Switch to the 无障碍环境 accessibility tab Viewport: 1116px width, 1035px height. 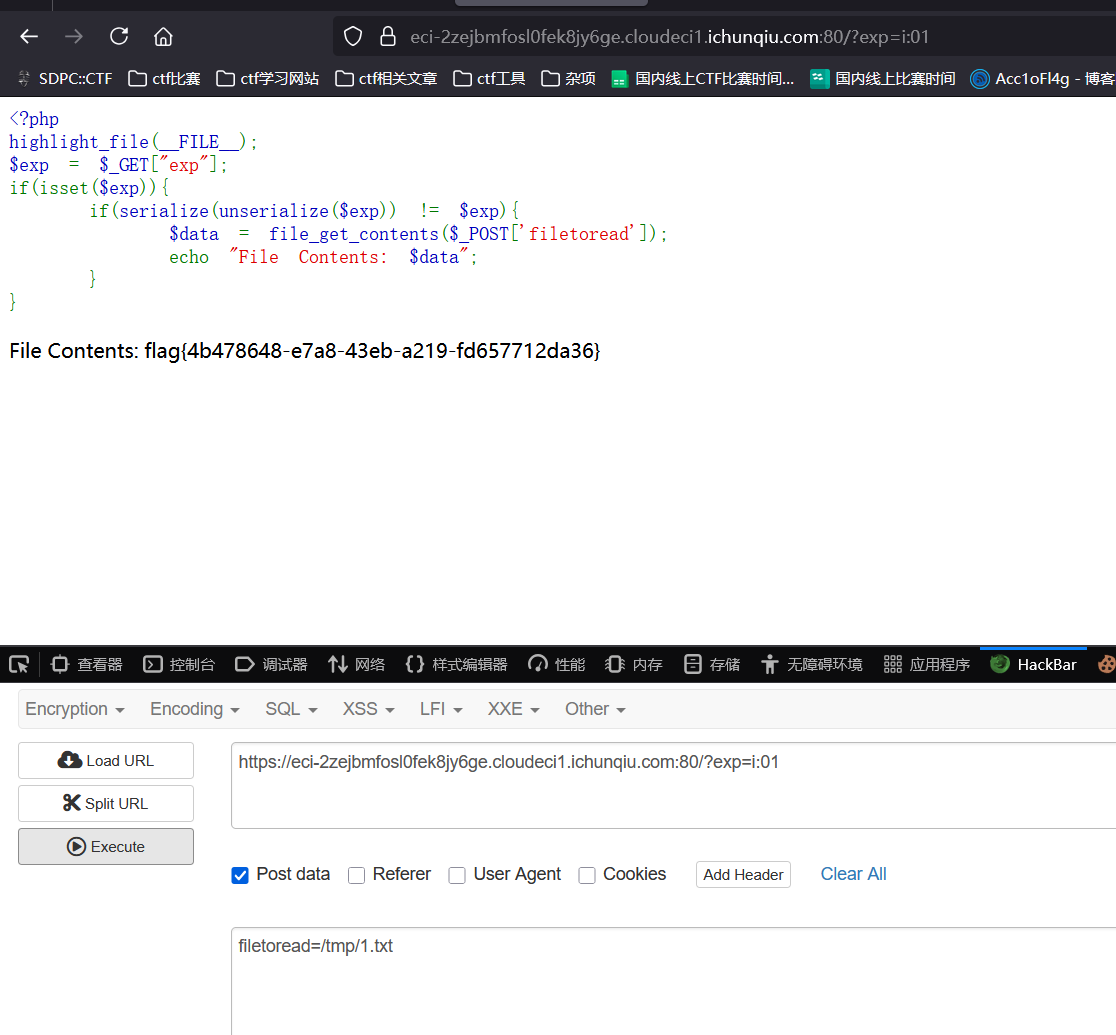click(811, 664)
